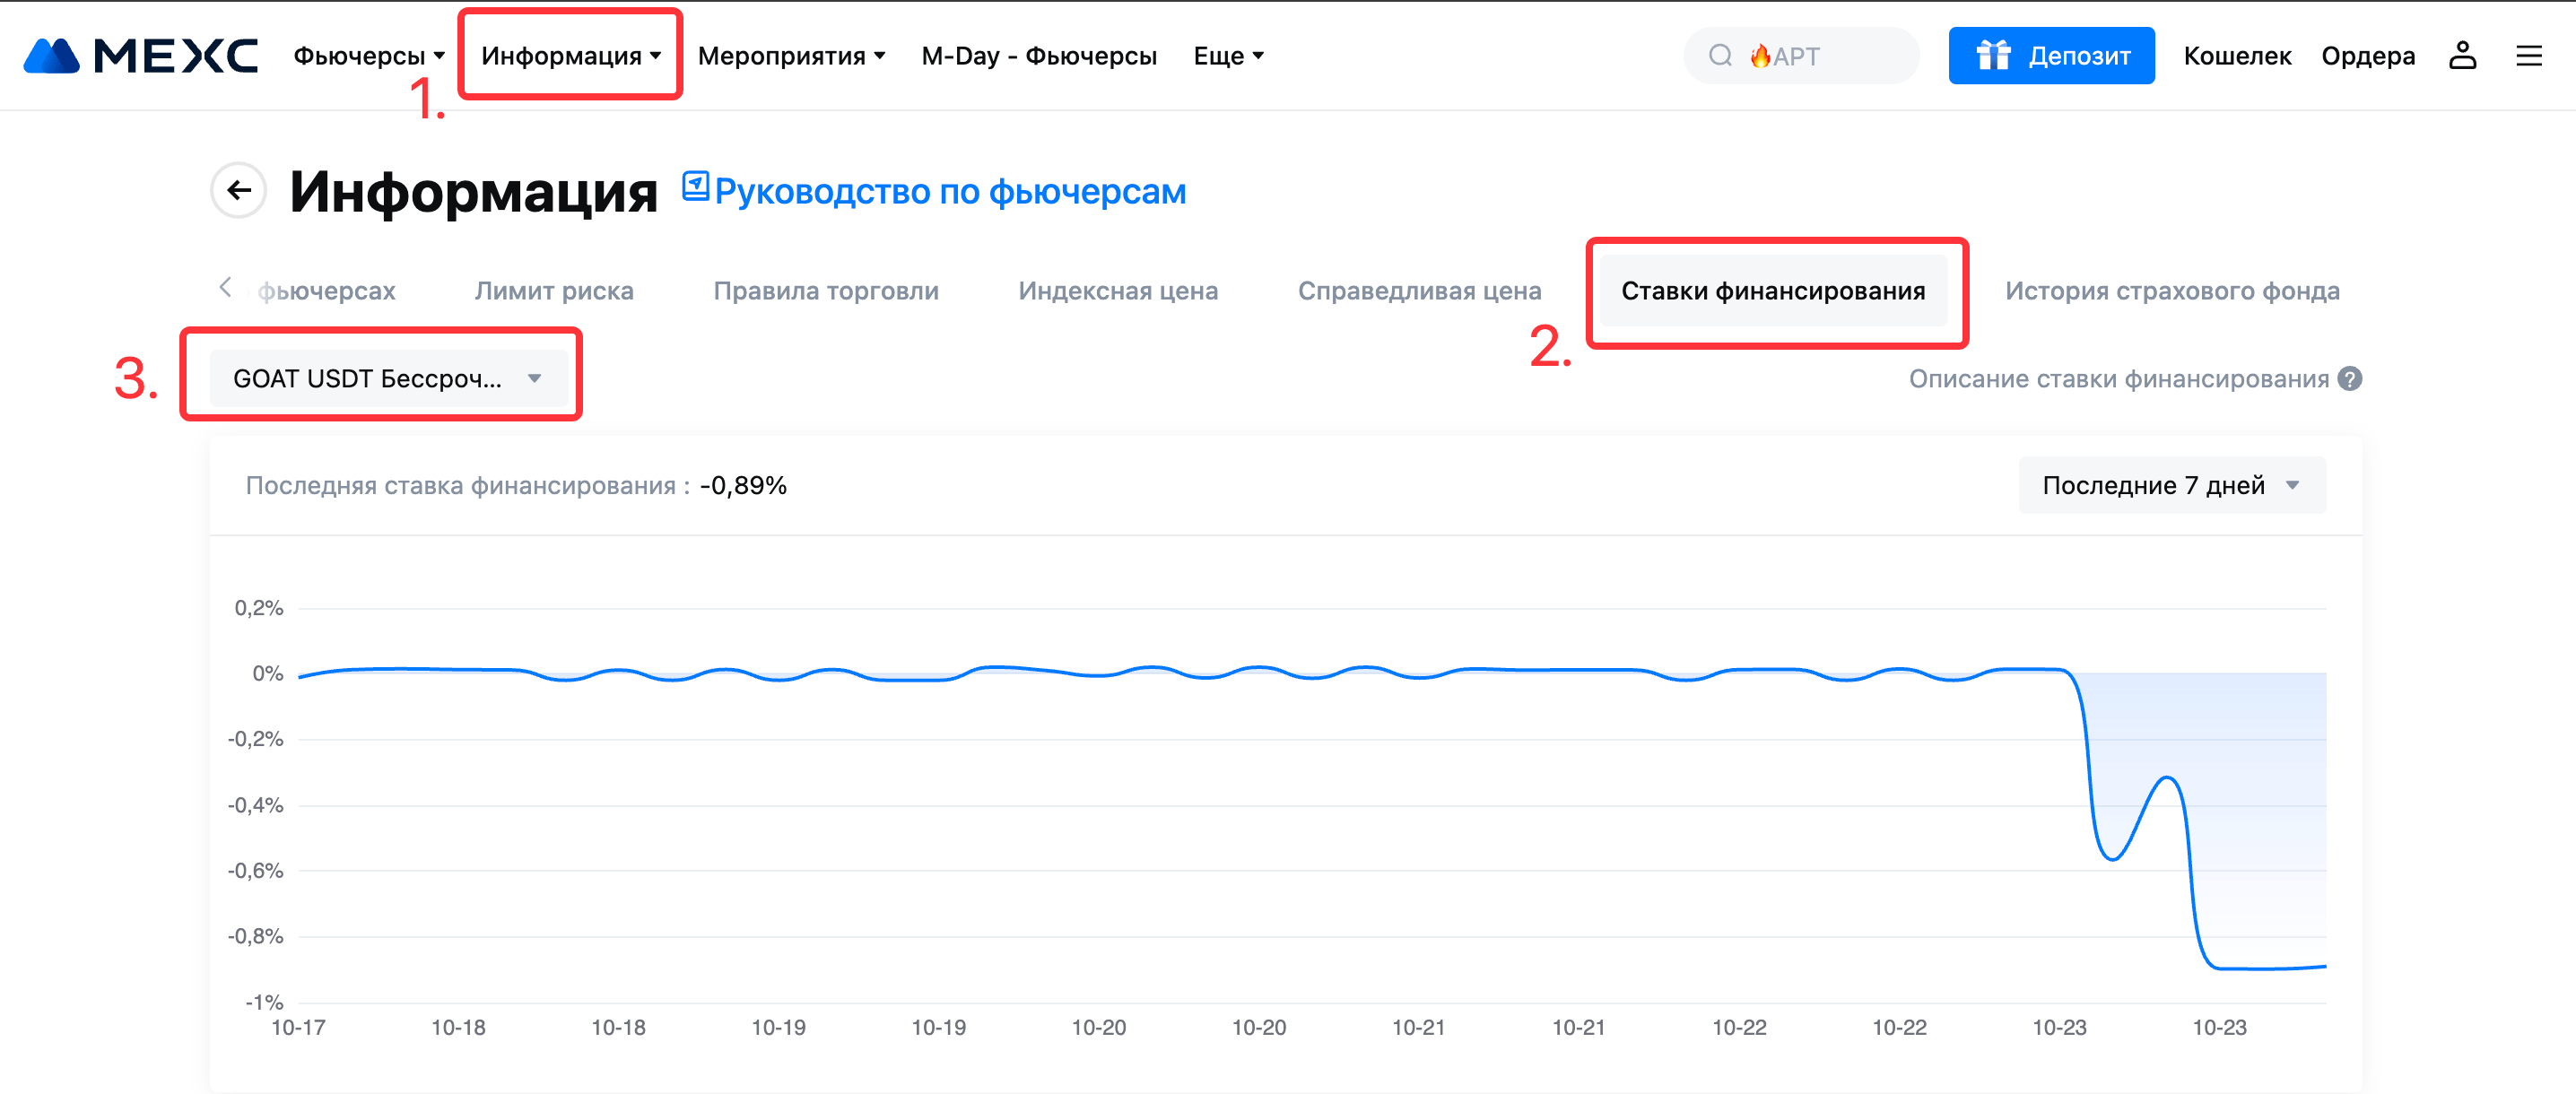Click the MEXC logo

(x=140, y=56)
